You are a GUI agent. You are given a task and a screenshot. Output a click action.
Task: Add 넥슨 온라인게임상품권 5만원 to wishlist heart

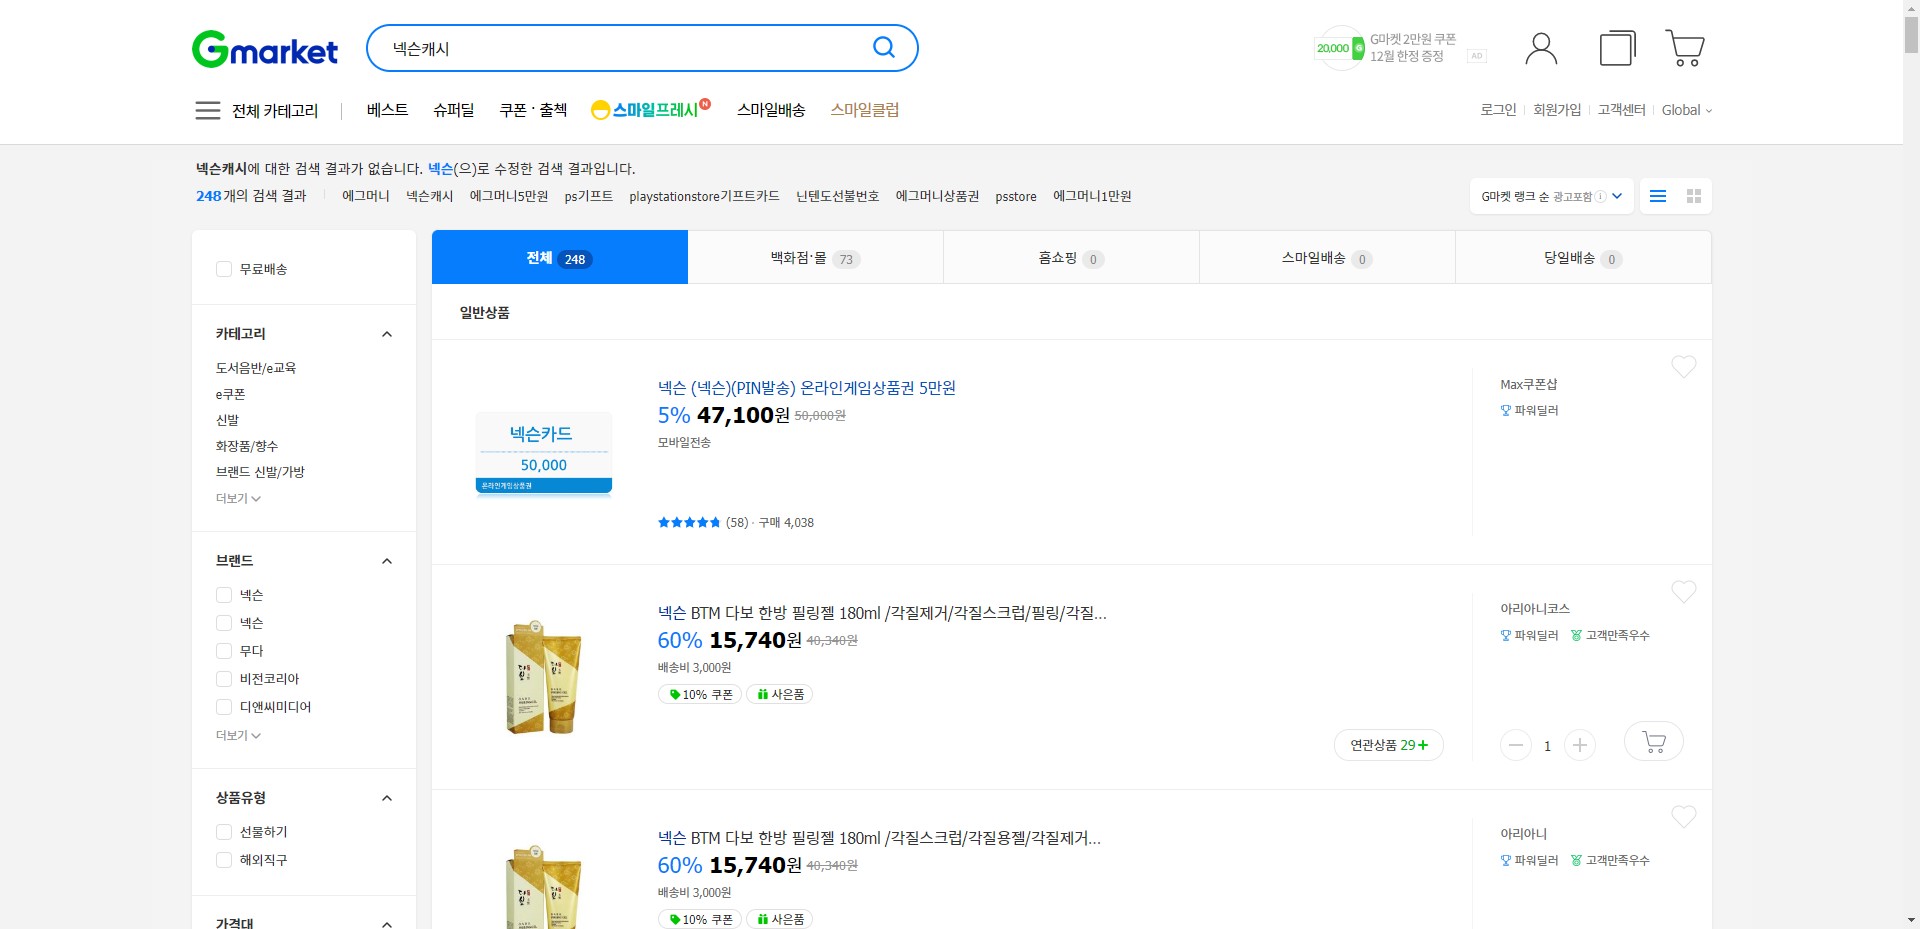click(1684, 367)
